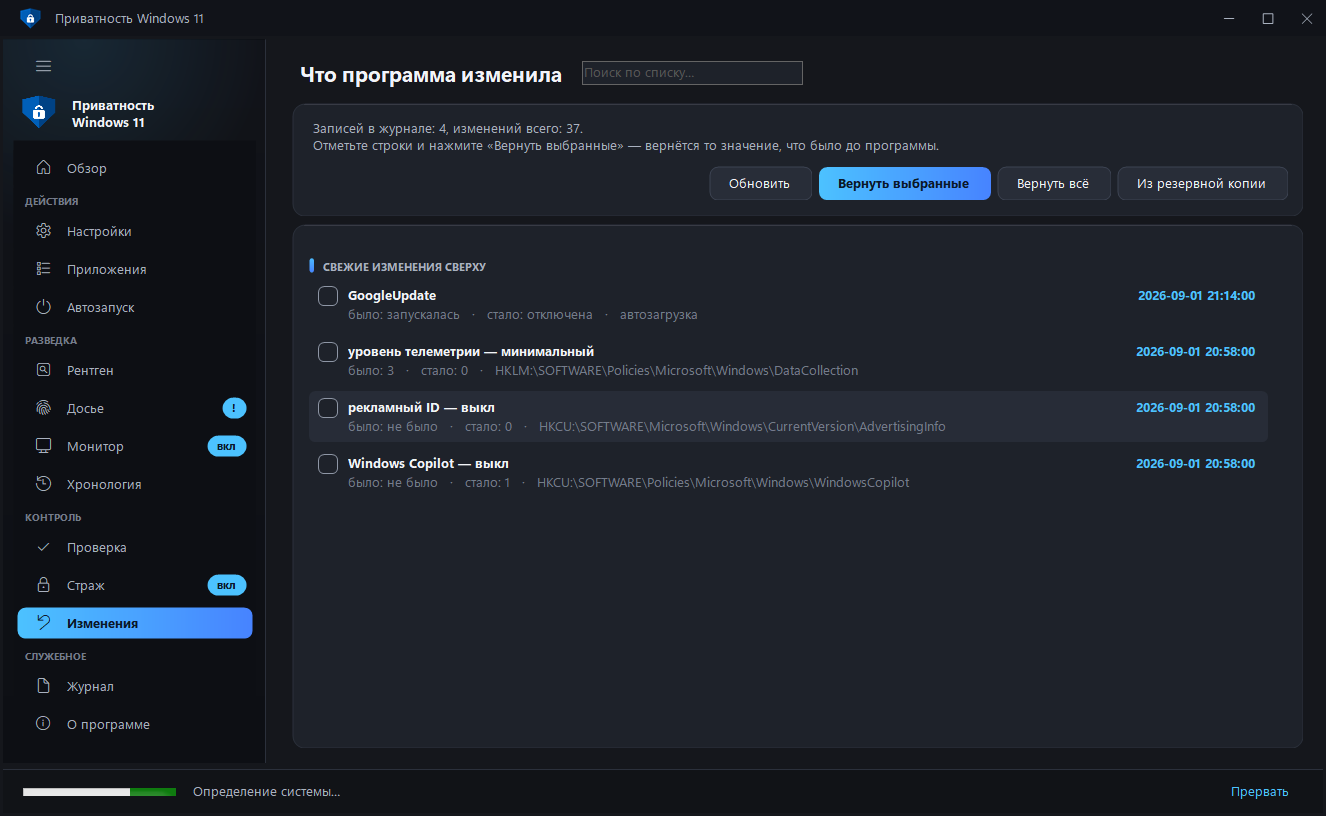
Task: Stop the scan with the Прервать link
Action: 1259,792
